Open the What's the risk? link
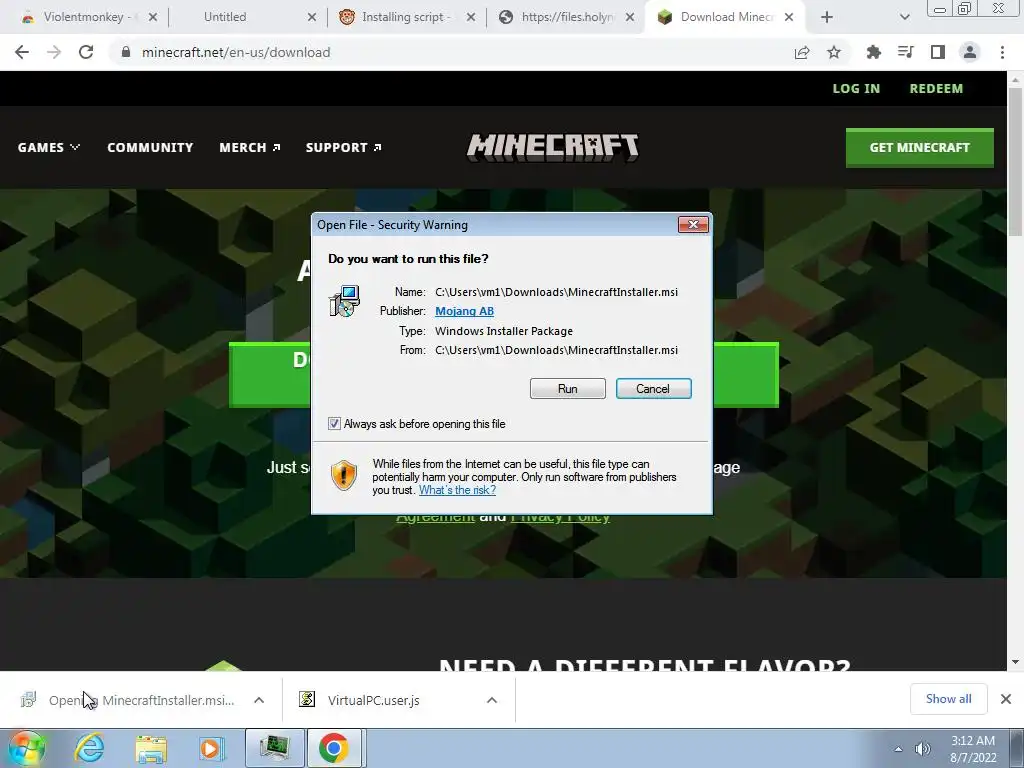The width and height of the screenshot is (1024, 768). [x=457, y=490]
